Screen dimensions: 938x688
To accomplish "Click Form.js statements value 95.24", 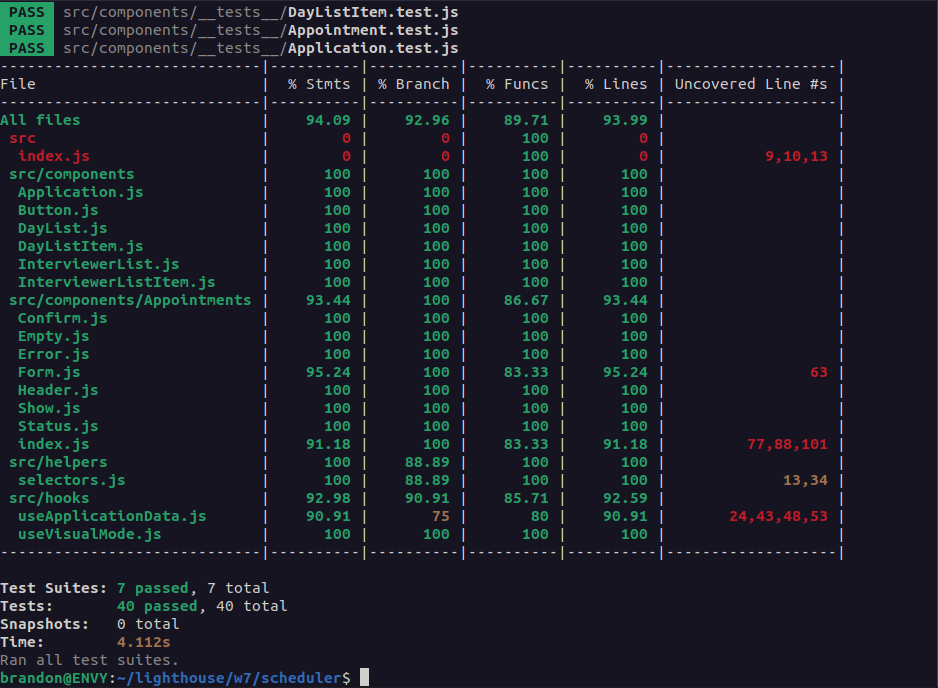I will (x=328, y=372).
